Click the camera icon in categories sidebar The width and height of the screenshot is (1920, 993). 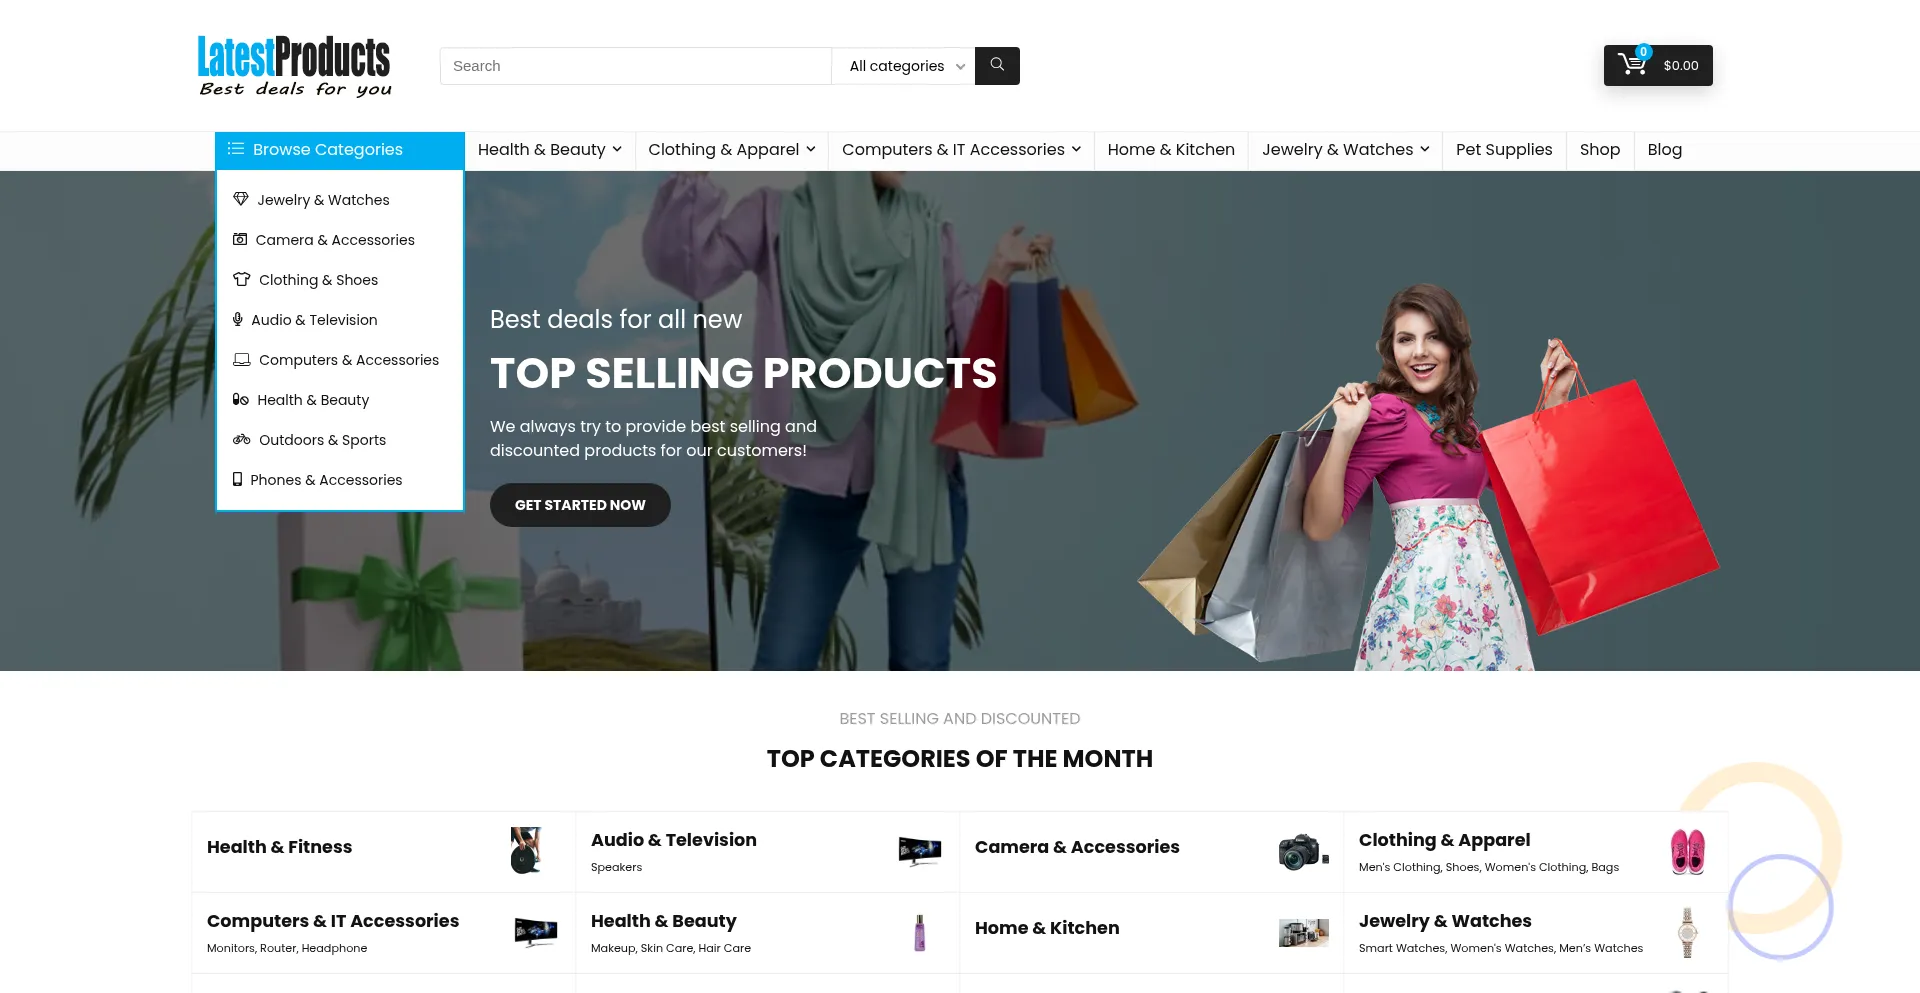click(x=240, y=239)
